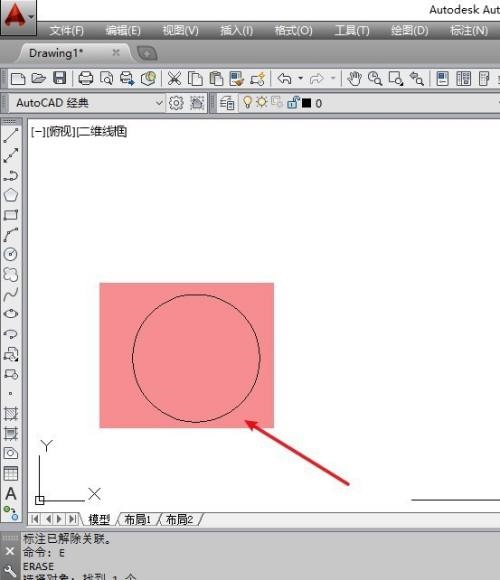Open Workspace Settings gear icon
The image size is (500, 580).
click(x=176, y=103)
